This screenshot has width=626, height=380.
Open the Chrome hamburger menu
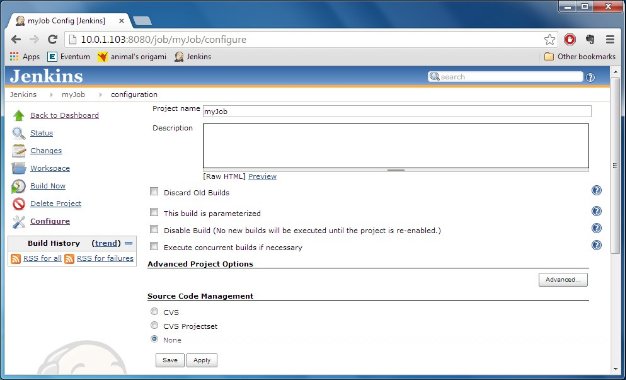[610, 39]
